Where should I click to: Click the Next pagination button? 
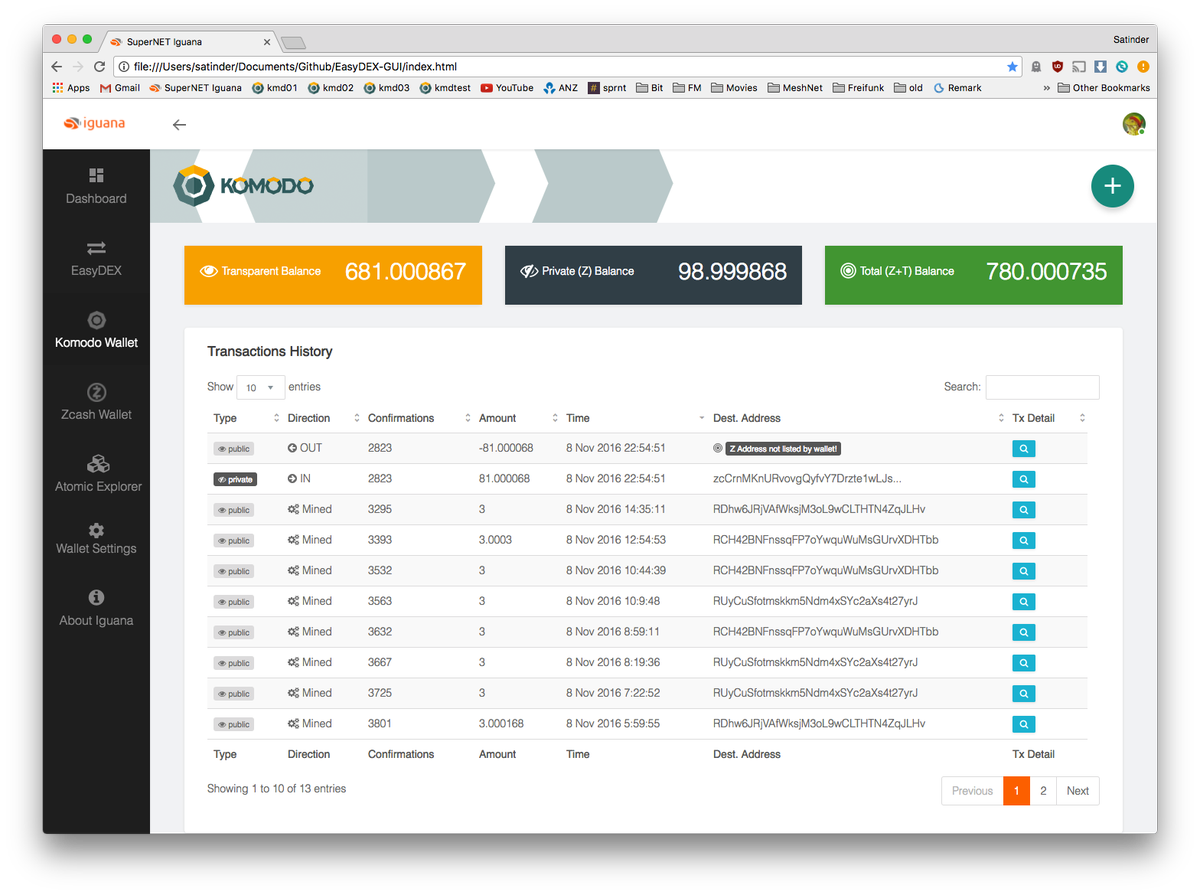1077,791
